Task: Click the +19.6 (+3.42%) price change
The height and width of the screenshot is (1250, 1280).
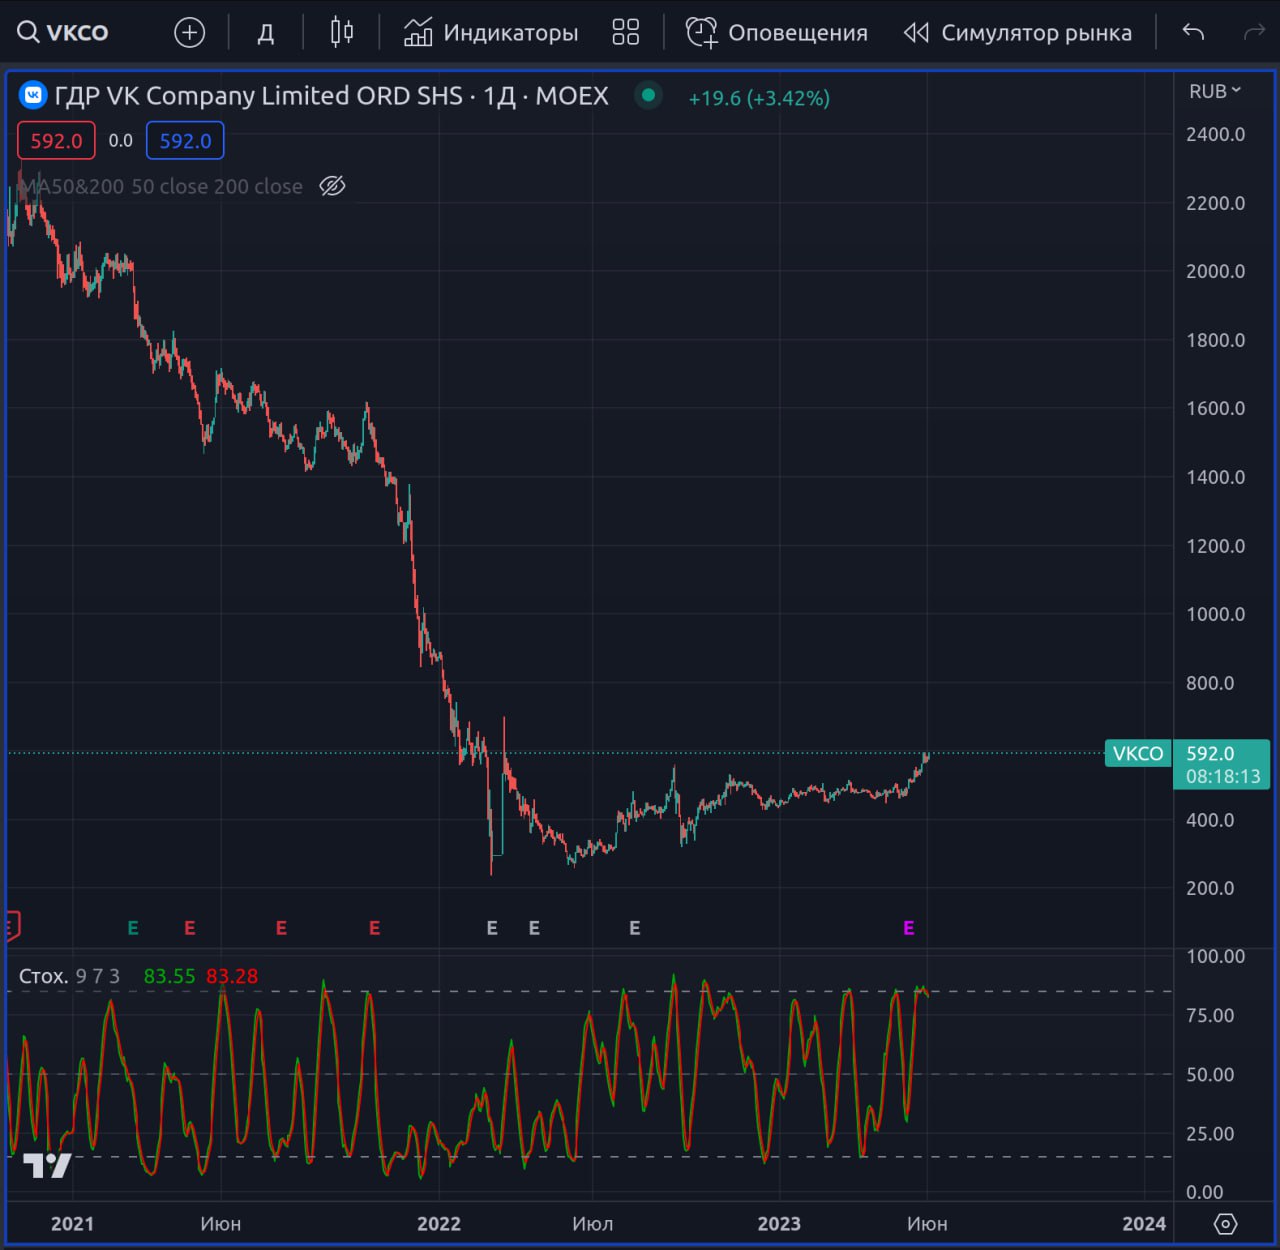Action: [x=759, y=98]
